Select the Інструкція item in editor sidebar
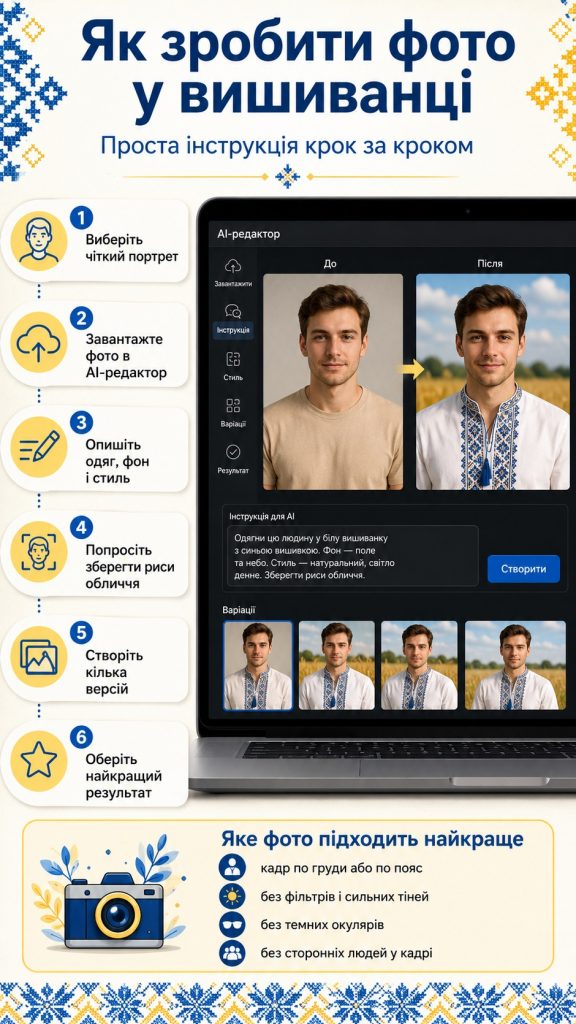 [233, 320]
